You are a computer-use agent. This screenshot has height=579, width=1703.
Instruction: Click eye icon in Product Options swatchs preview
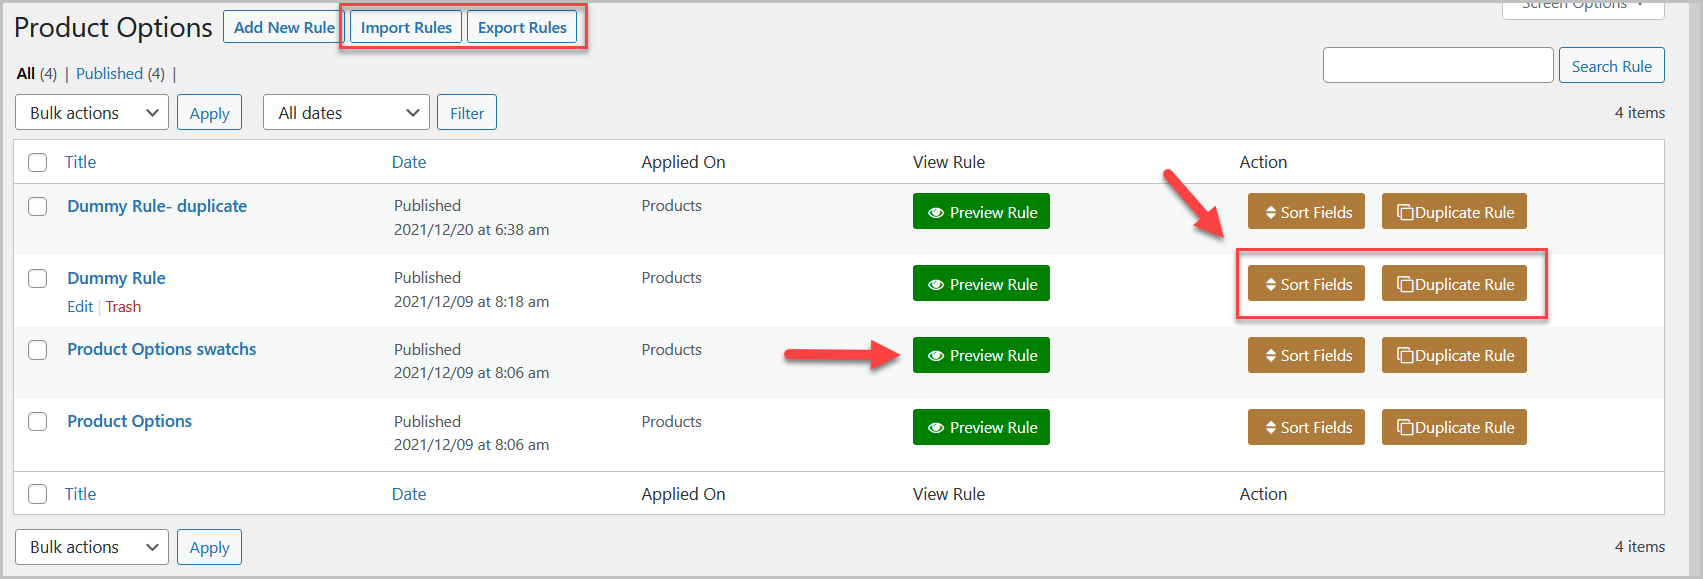pos(936,356)
